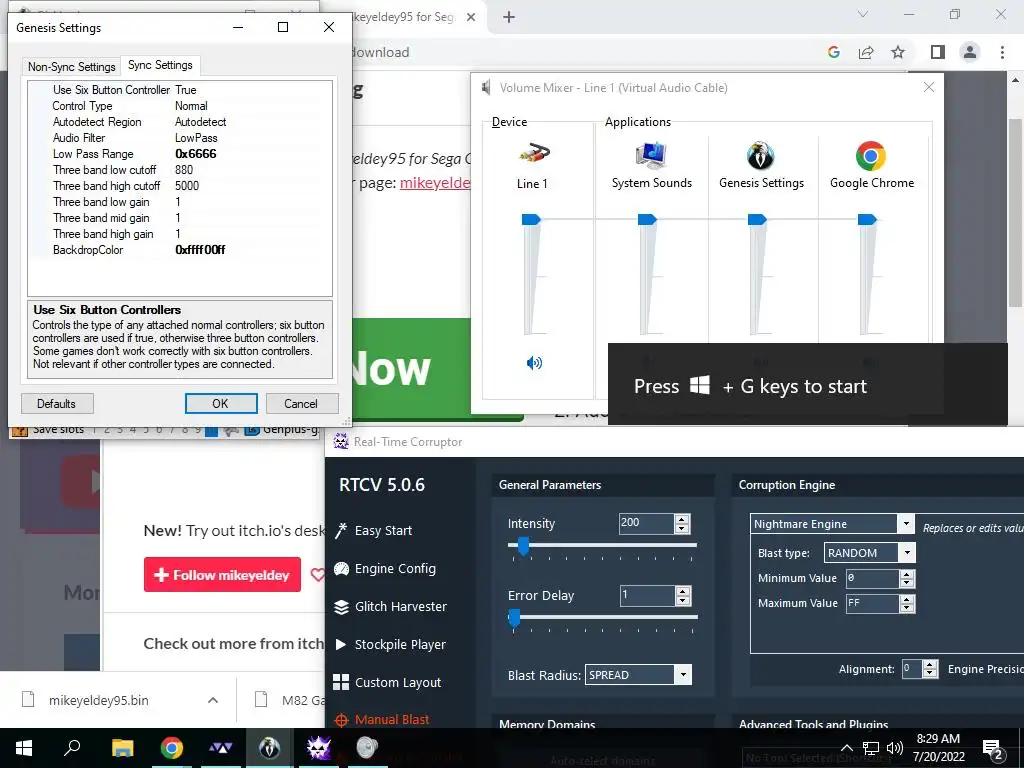This screenshot has width=1024, height=768.
Task: Select Use Six Button Controller row
Action: (x=180, y=89)
